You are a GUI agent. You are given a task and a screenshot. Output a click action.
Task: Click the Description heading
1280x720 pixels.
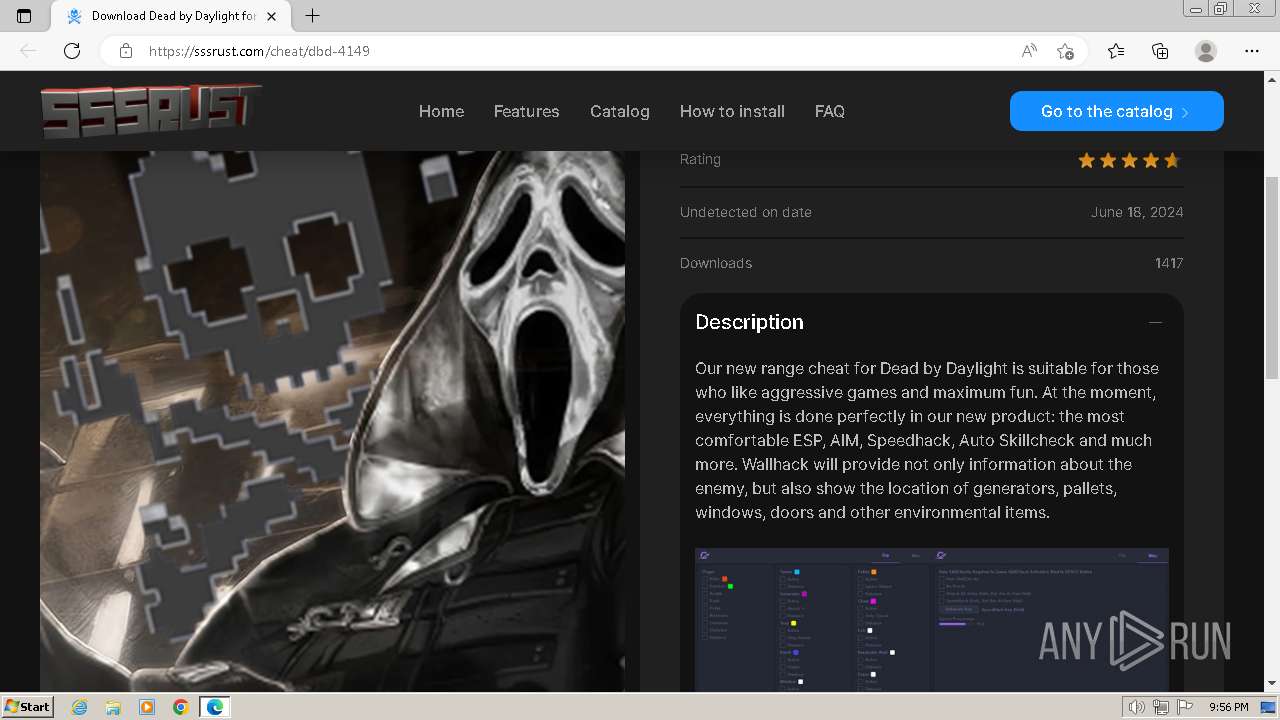coord(749,322)
